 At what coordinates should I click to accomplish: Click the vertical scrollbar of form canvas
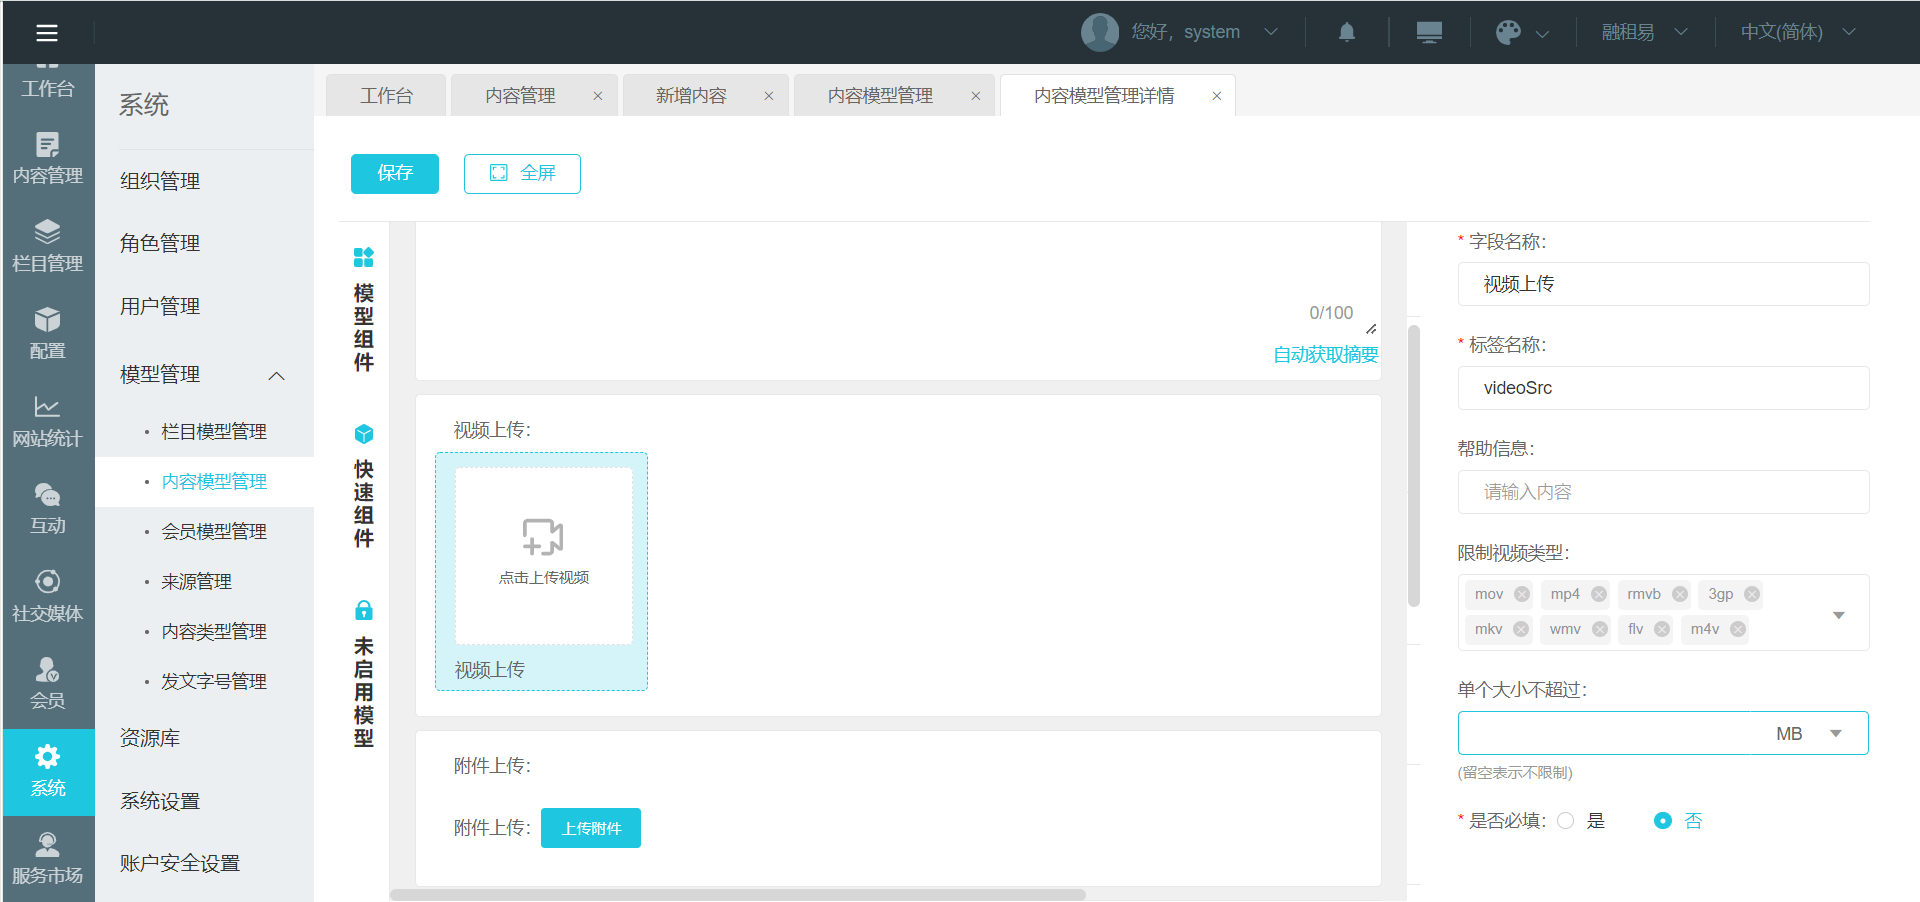(1414, 466)
